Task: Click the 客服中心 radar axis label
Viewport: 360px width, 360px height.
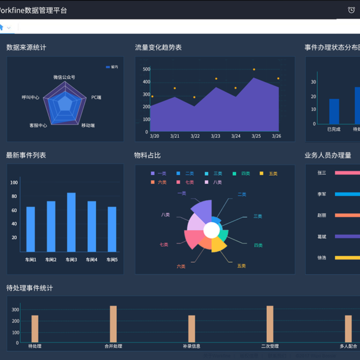Action: (x=38, y=126)
